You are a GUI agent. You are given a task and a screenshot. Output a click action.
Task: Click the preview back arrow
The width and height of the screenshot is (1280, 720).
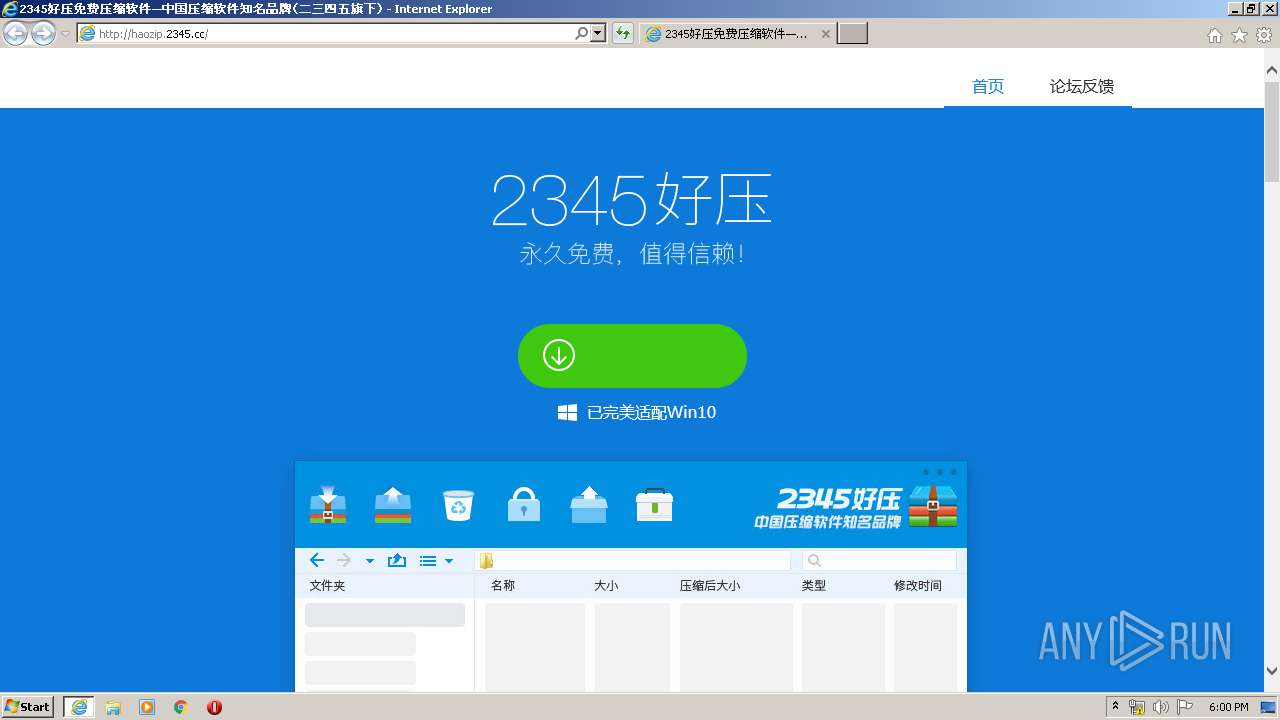point(317,560)
